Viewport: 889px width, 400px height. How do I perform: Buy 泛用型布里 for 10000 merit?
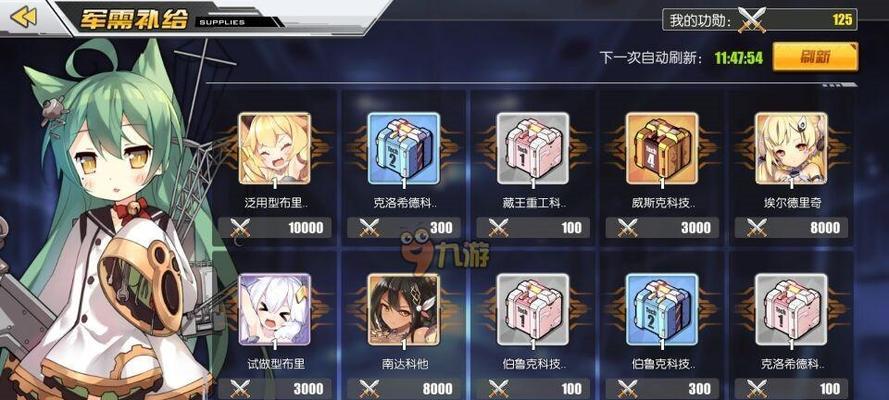pyautogui.click(x=275, y=228)
